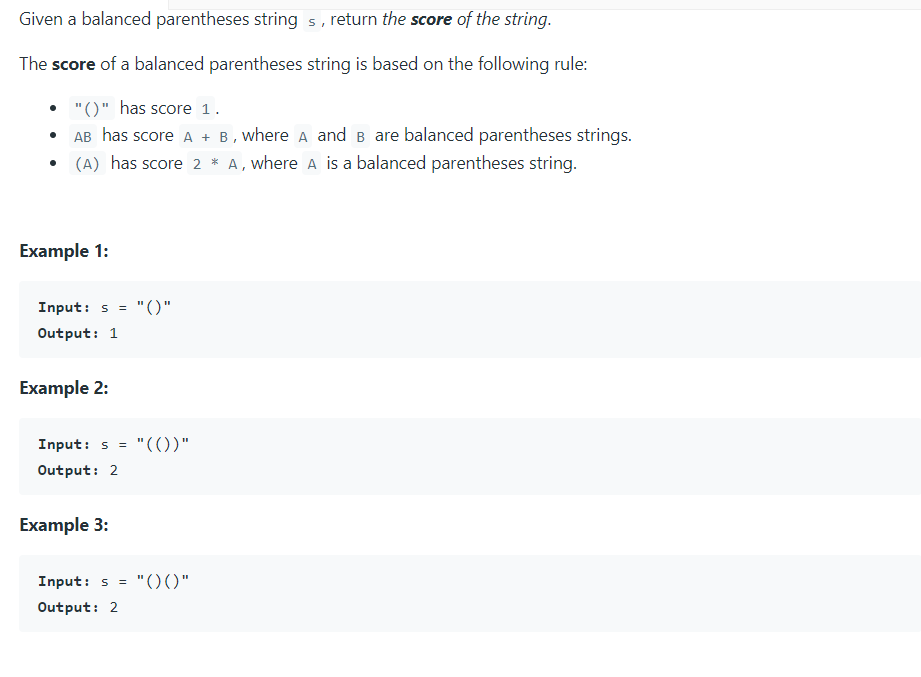Viewport: 921px width, 677px height.
Task: Click the bold word 'score' in second paragraph
Action: click(73, 64)
